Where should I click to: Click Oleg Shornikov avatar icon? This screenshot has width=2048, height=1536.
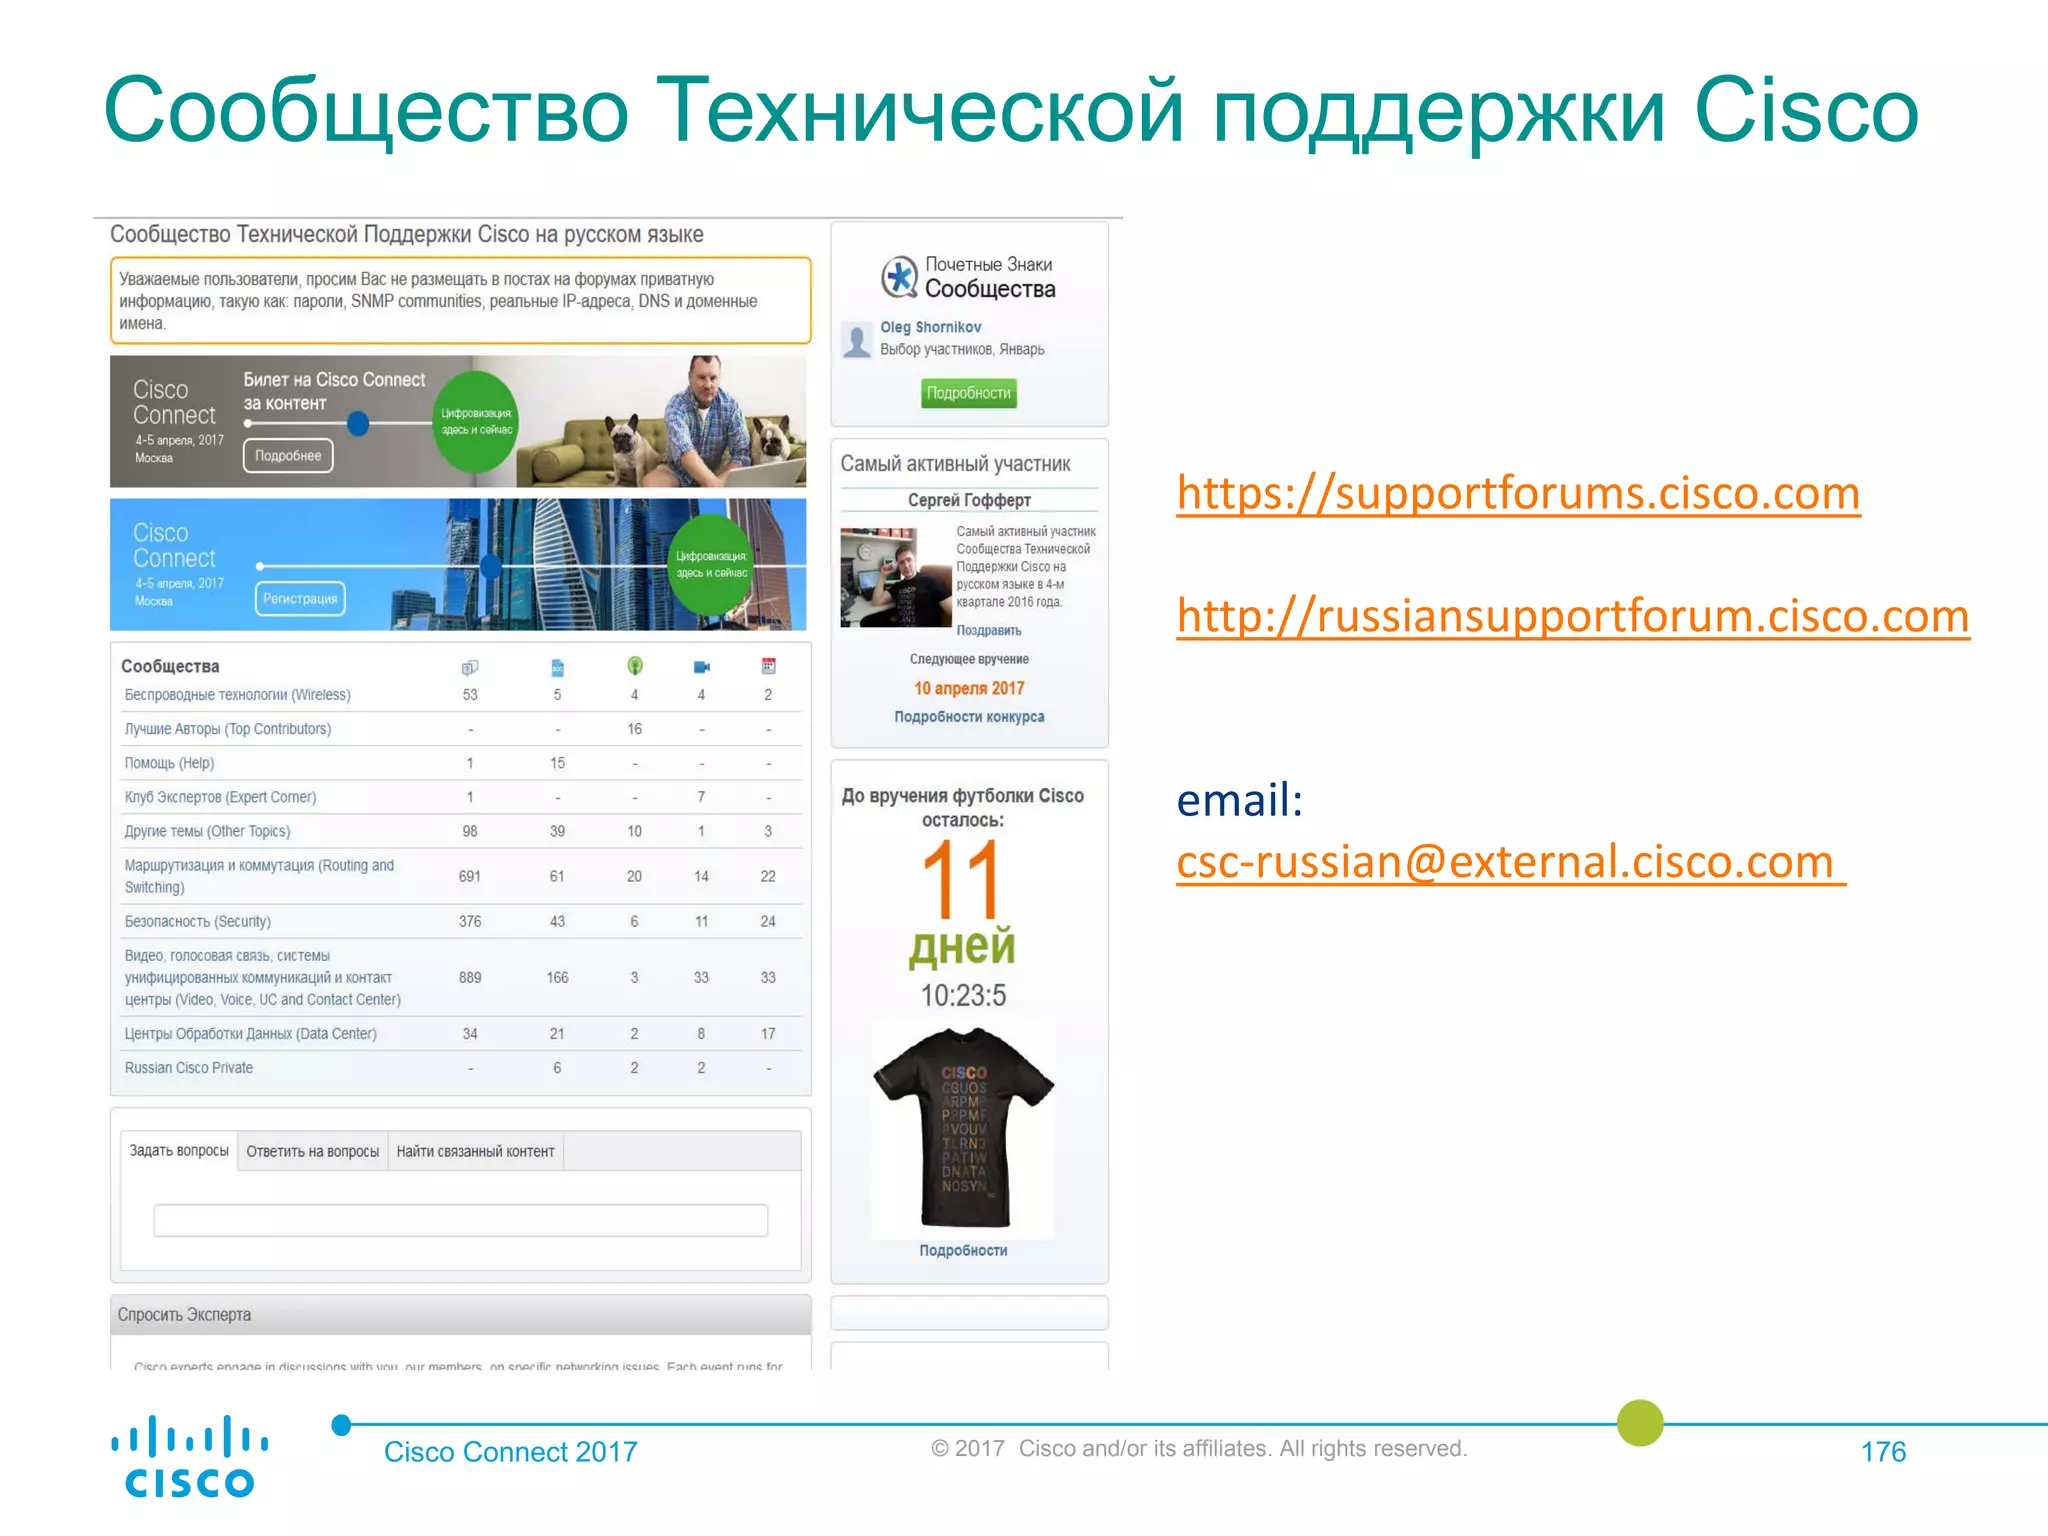857,340
